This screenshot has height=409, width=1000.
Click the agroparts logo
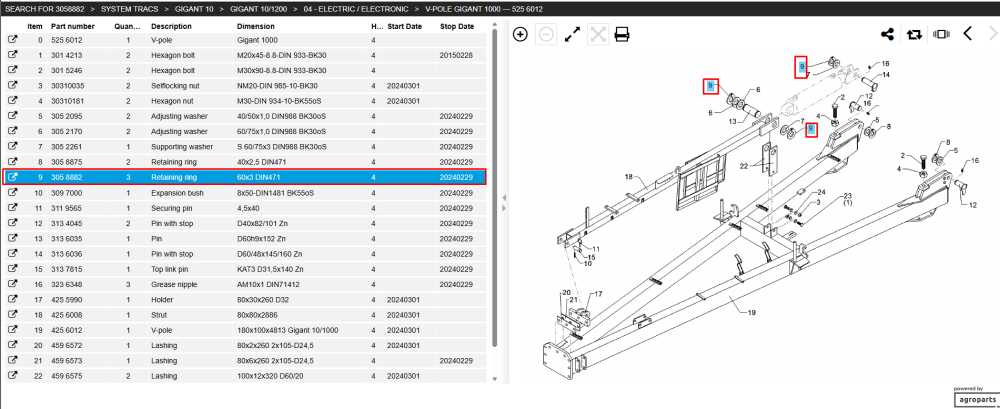coord(976,399)
